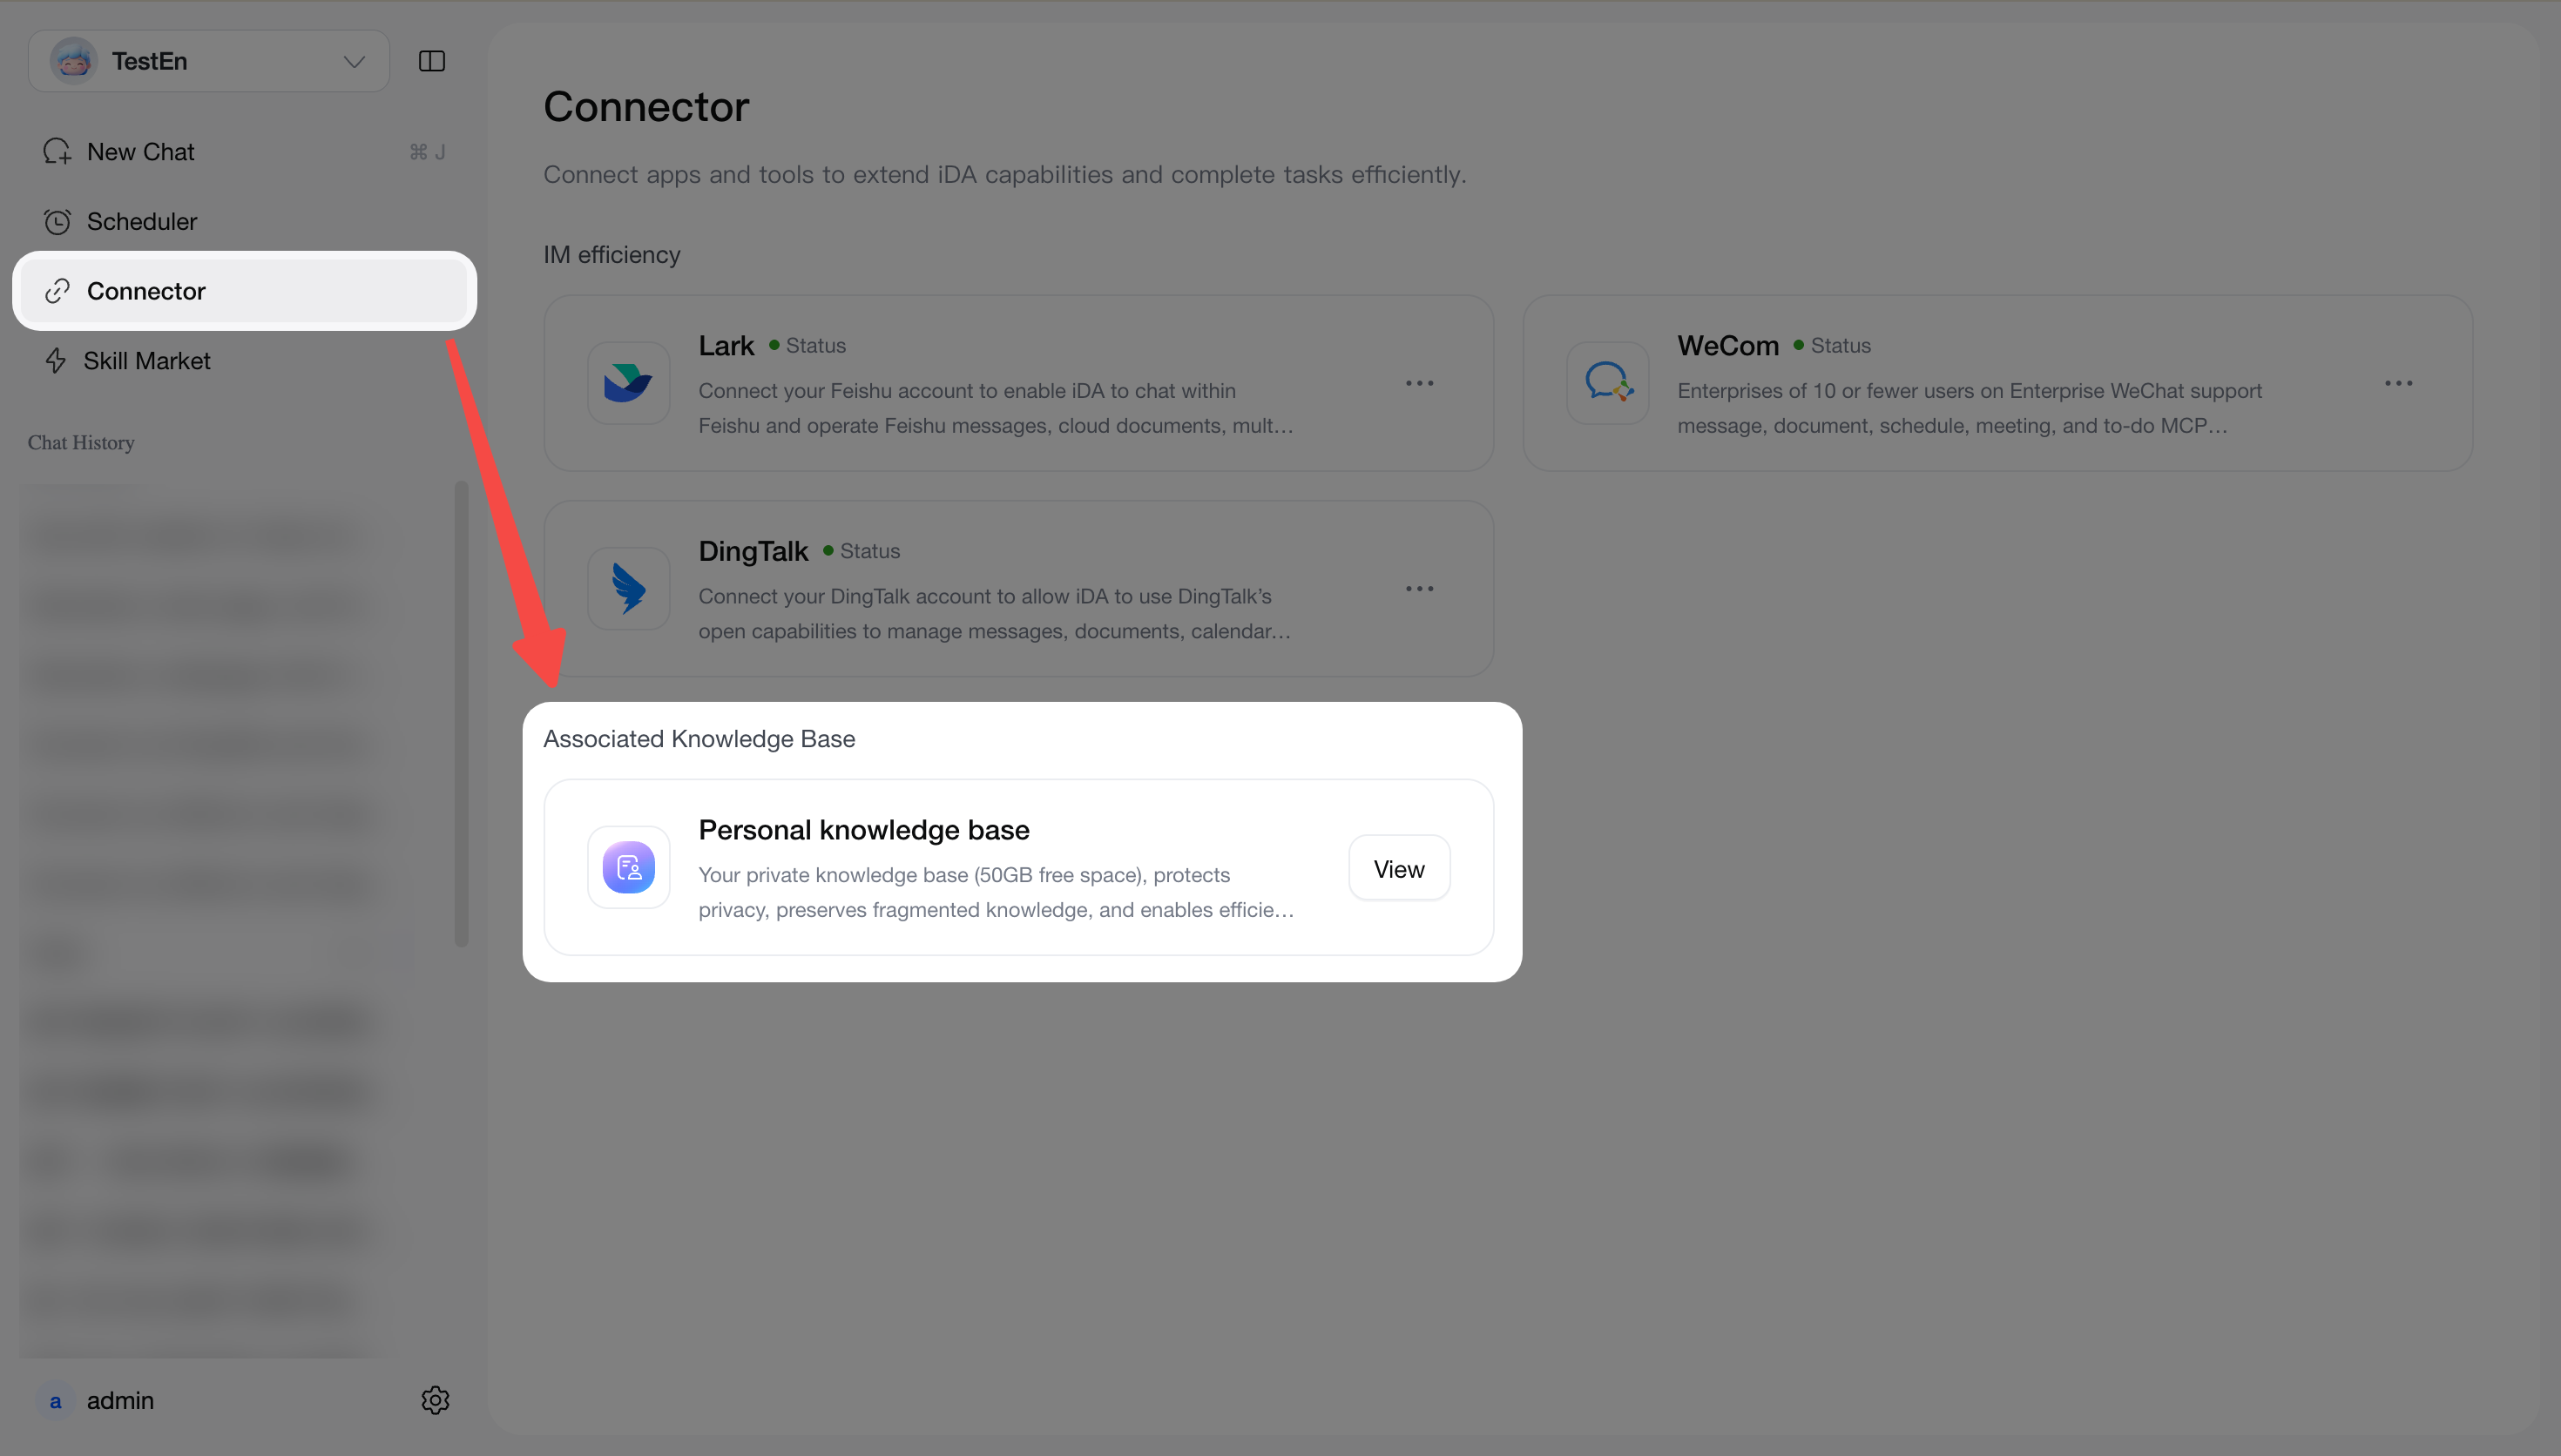Open Lark connector more options

click(1419, 383)
